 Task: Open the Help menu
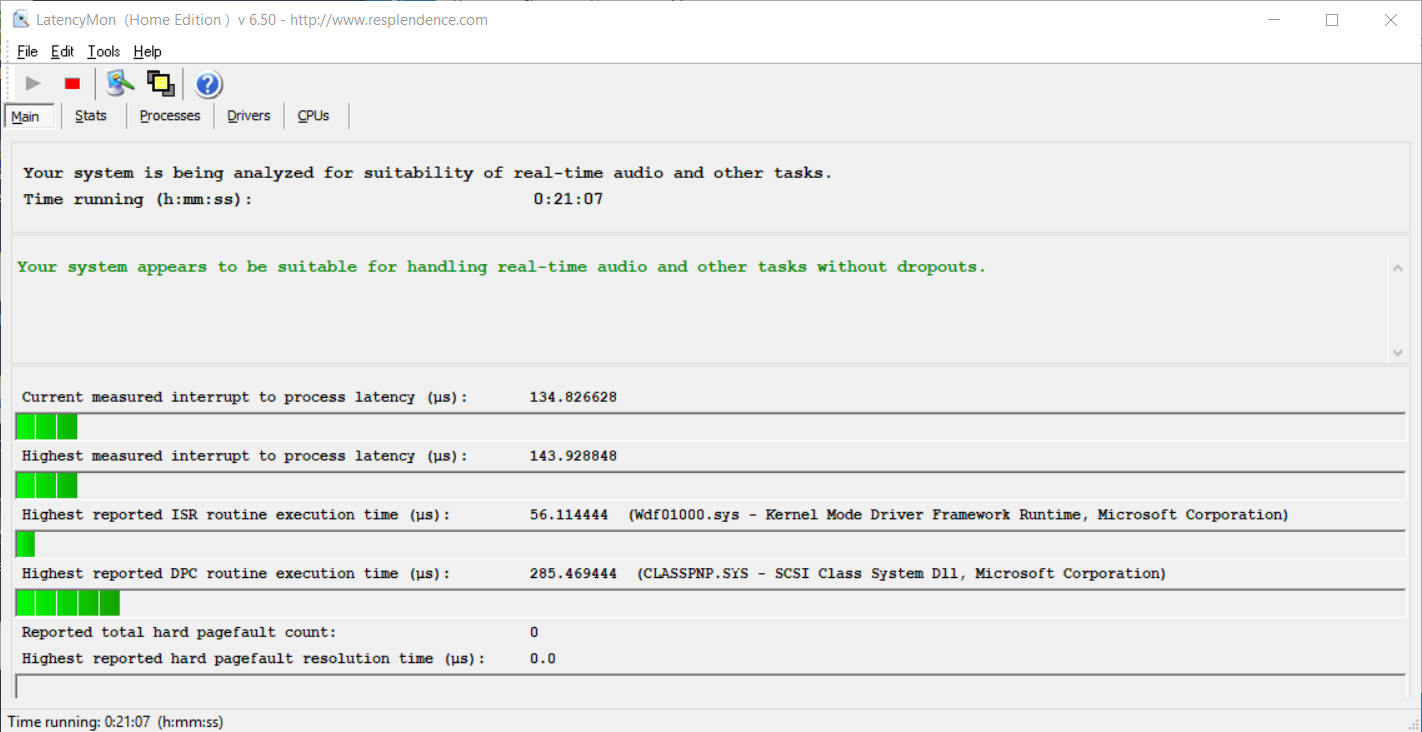[x=147, y=51]
